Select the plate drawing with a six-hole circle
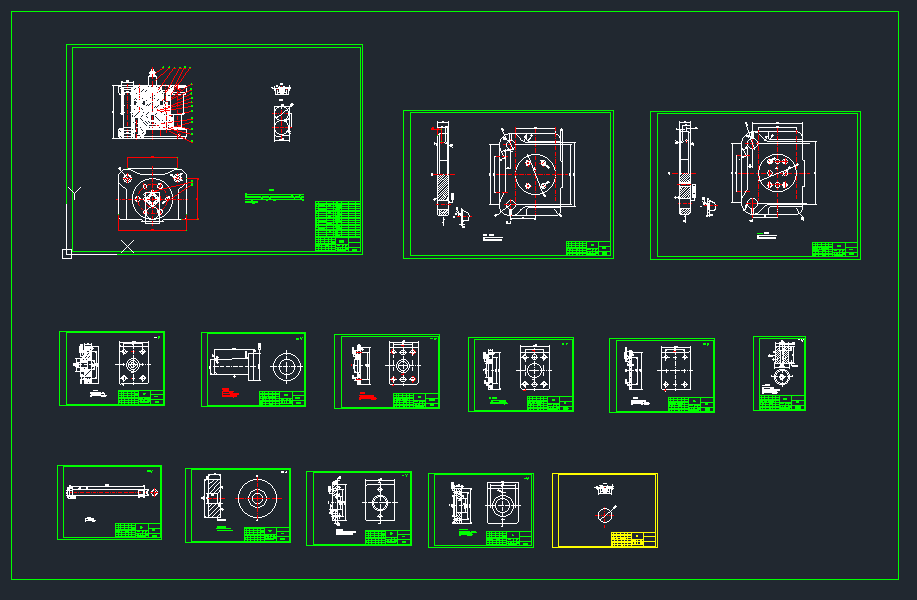This screenshot has width=917, height=600. [755, 185]
